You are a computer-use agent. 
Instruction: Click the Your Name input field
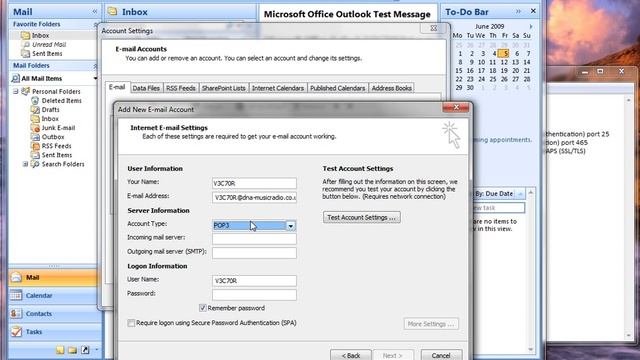pyautogui.click(x=254, y=183)
